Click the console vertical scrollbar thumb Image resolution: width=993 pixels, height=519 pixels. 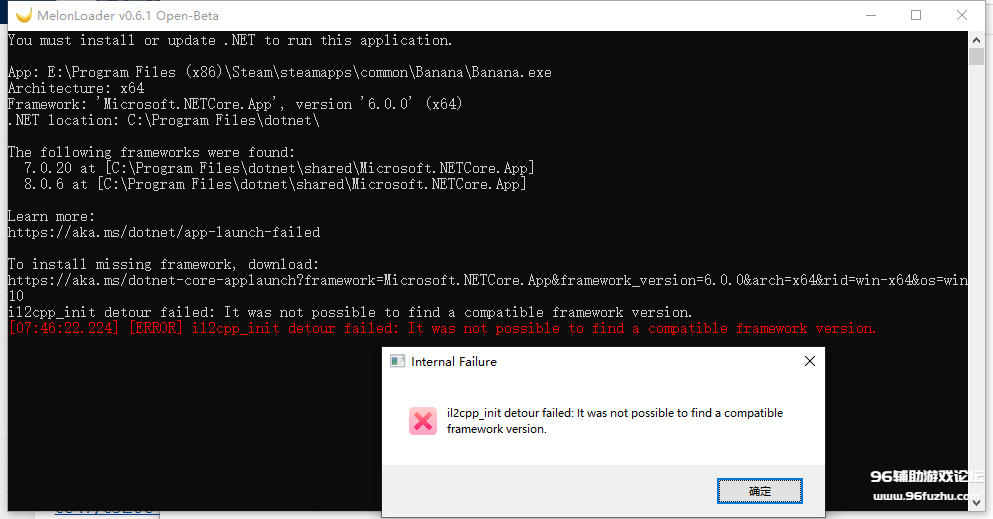pyautogui.click(x=976, y=56)
